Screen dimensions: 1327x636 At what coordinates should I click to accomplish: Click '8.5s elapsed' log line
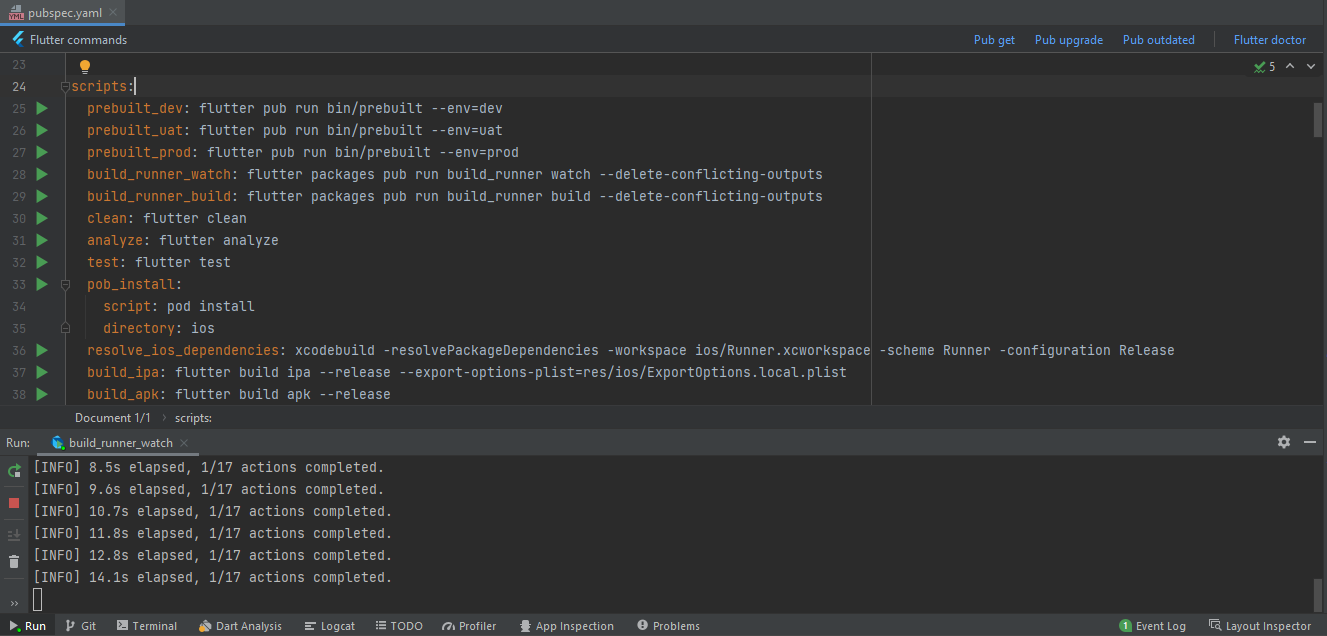click(x=209, y=467)
